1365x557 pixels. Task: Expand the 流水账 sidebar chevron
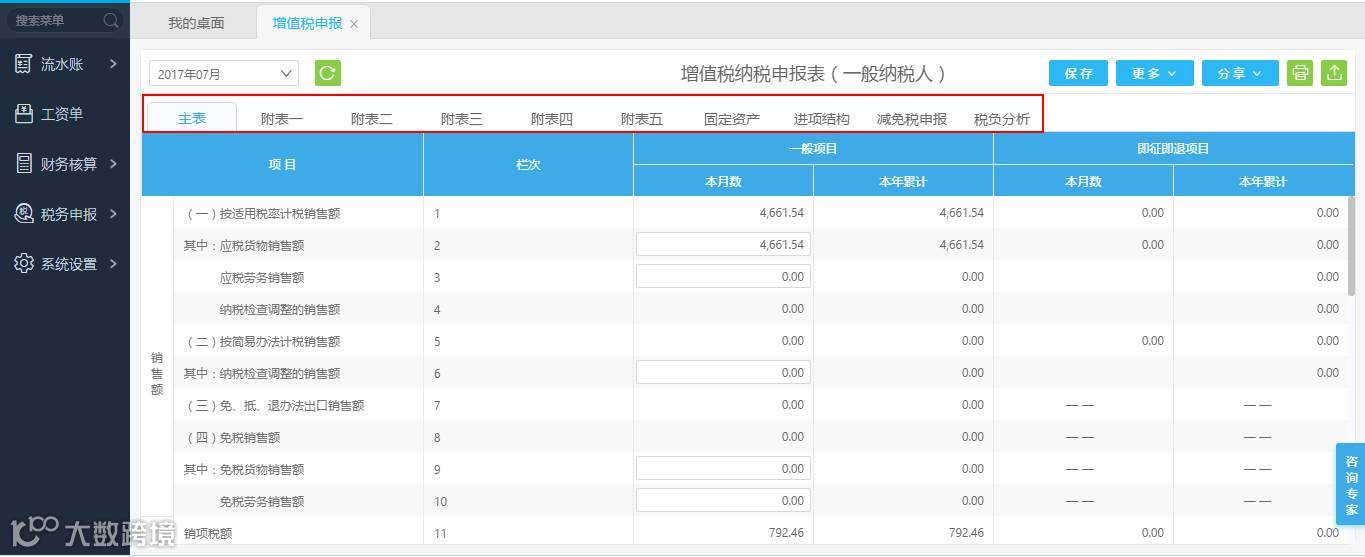[x=113, y=64]
